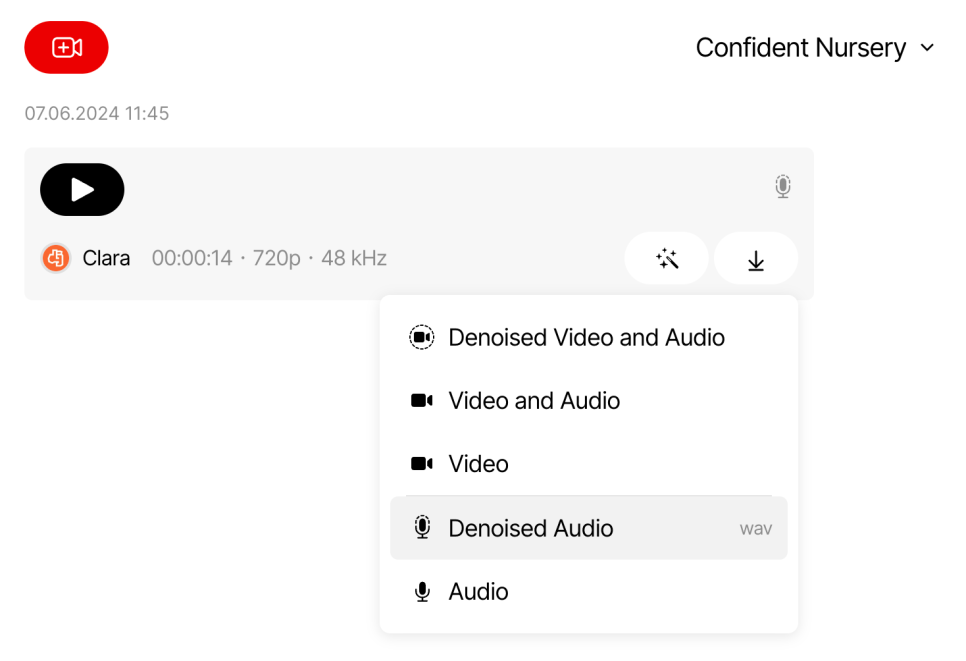Select Denoised Video and Audio option

[x=589, y=338]
